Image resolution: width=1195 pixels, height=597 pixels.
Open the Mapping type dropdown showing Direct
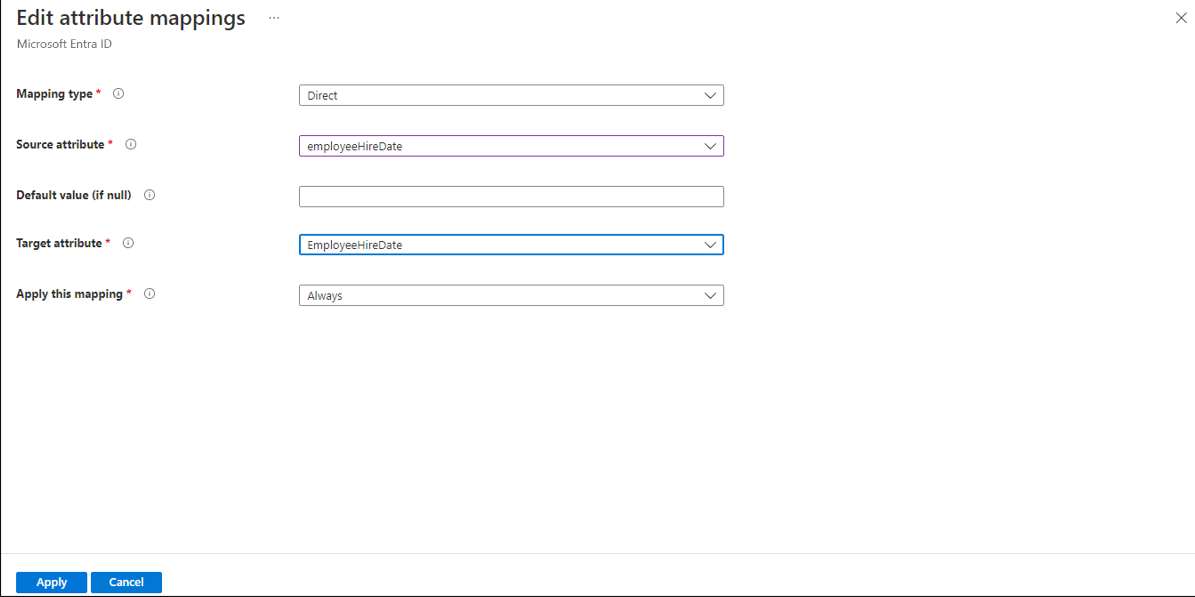coord(511,95)
